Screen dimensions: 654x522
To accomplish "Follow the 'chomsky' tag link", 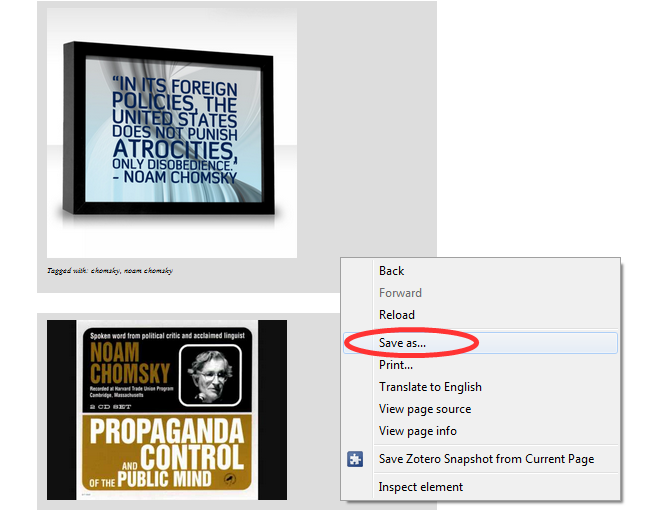I will (x=106, y=271).
